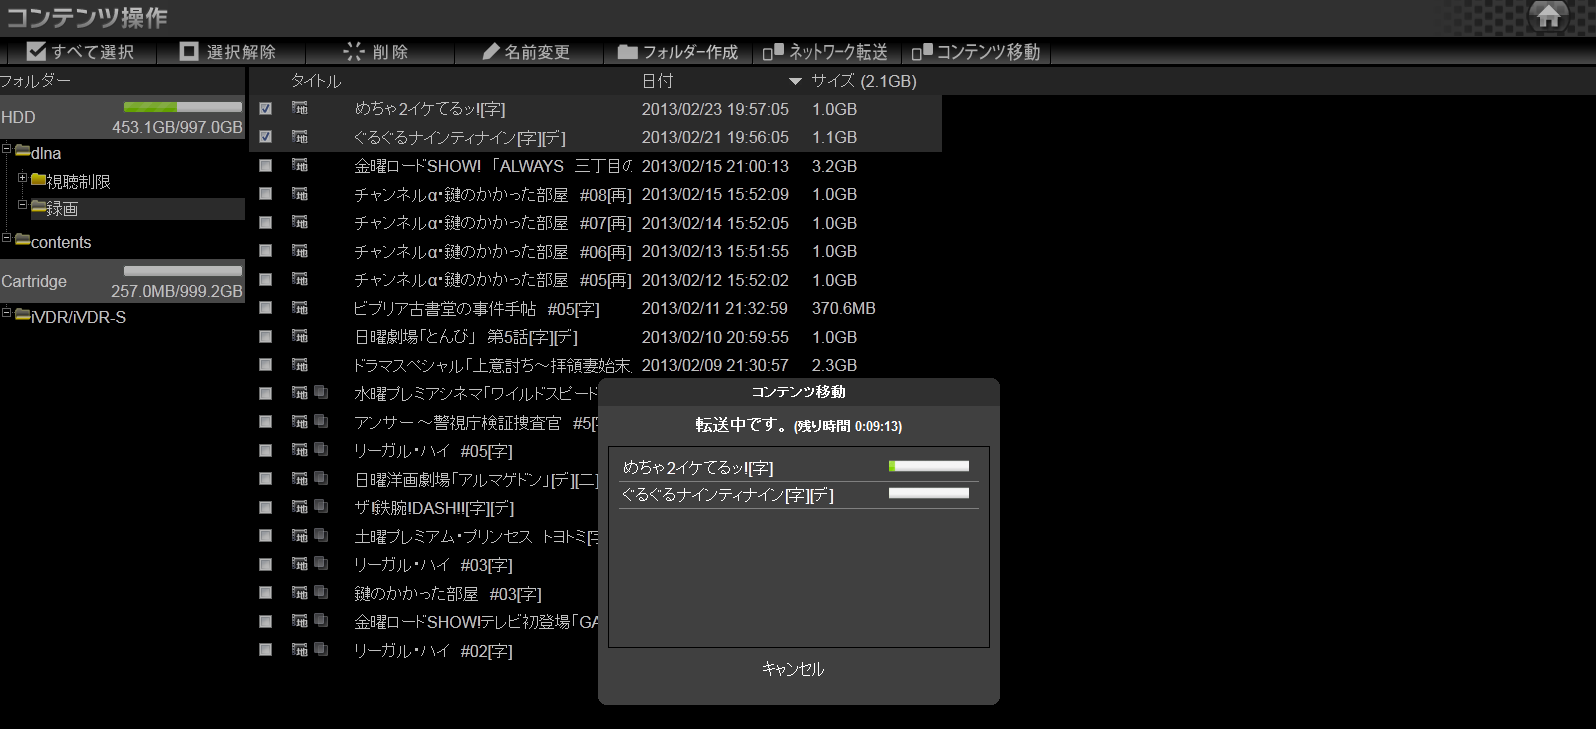
Task: Click broadcast icon of ザ鉄腕!DASH!! row
Action: [x=300, y=506]
